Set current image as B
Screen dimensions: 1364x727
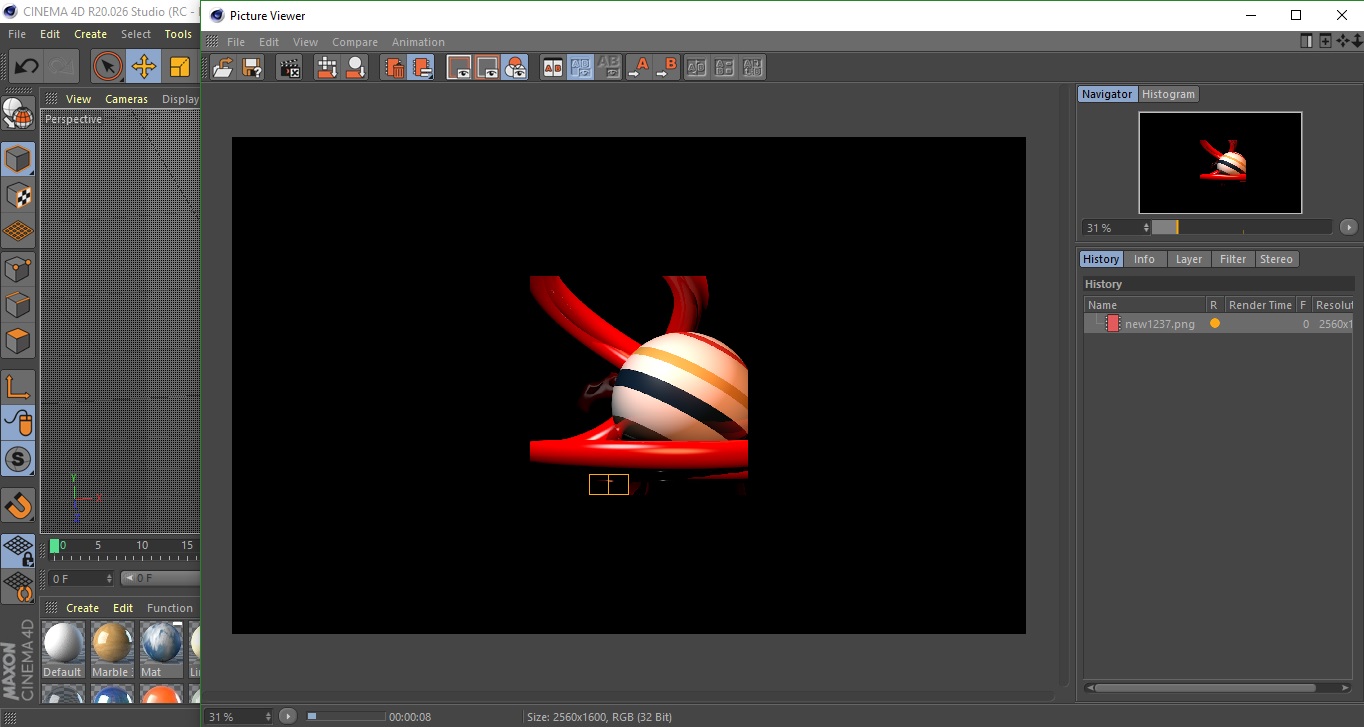(666, 68)
